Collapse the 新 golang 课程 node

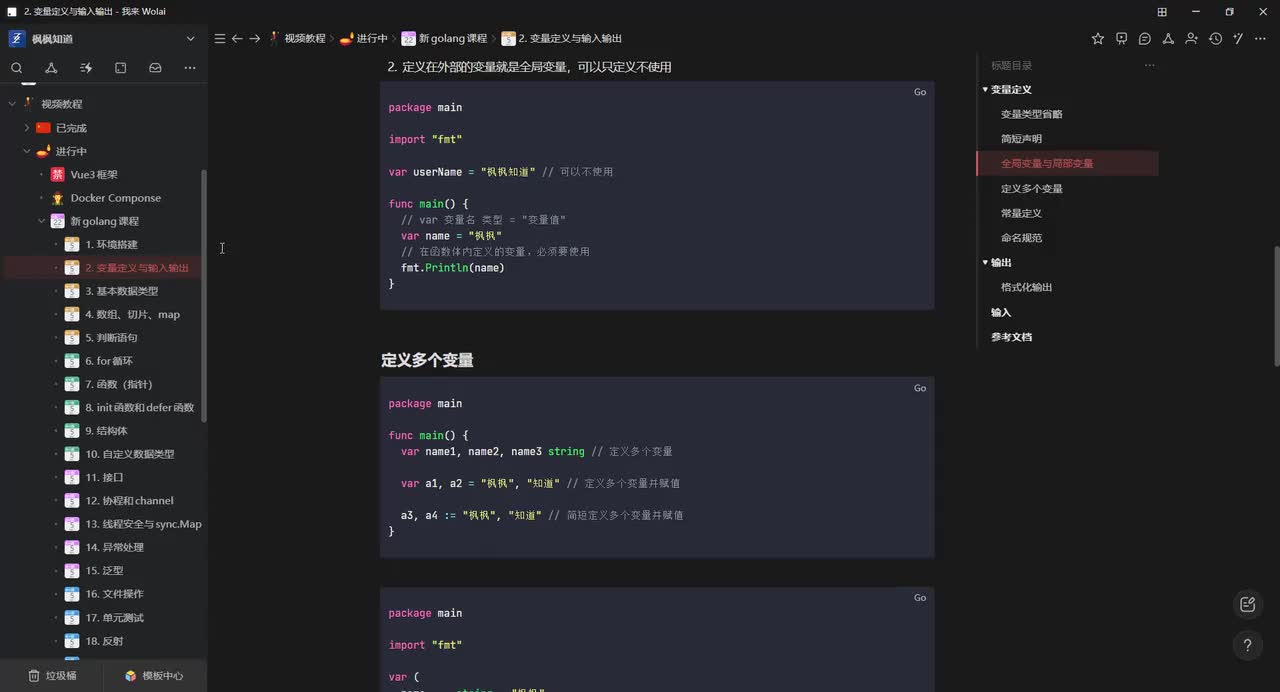pos(42,221)
